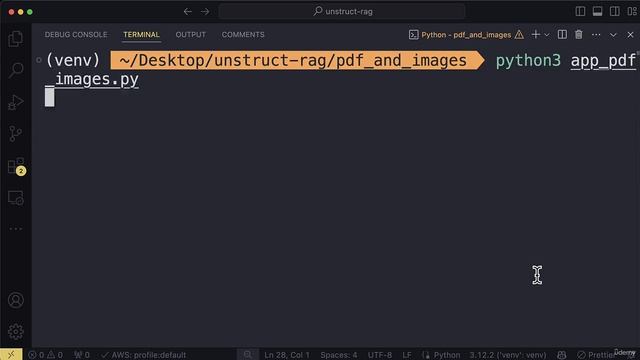Open Source Control view
The width and height of the screenshot is (640, 360).
16,133
